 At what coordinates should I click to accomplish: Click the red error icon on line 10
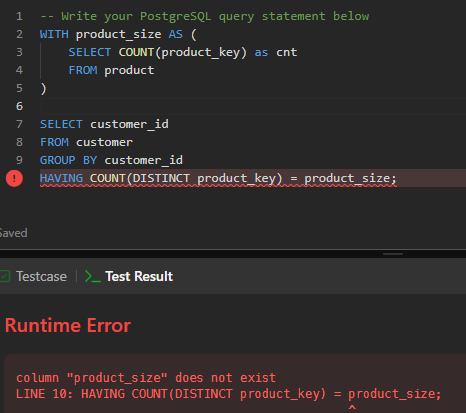14,178
